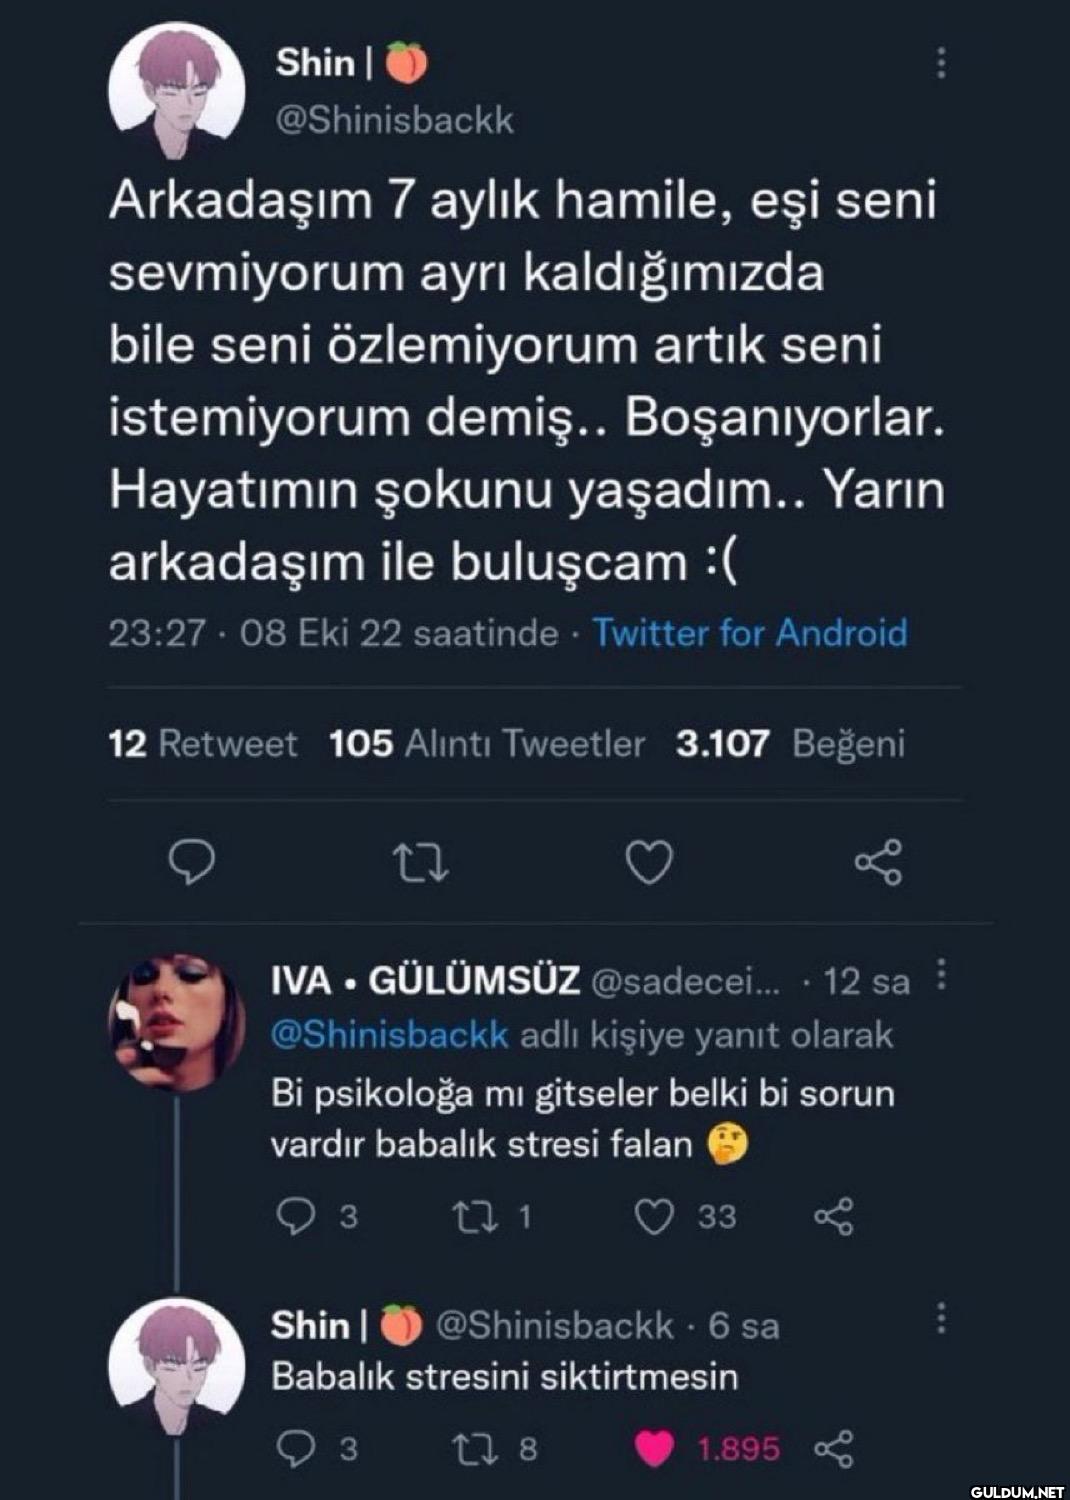Open options on Shin's 6 sa reply
The image size is (1070, 1500).
coord(940,1319)
